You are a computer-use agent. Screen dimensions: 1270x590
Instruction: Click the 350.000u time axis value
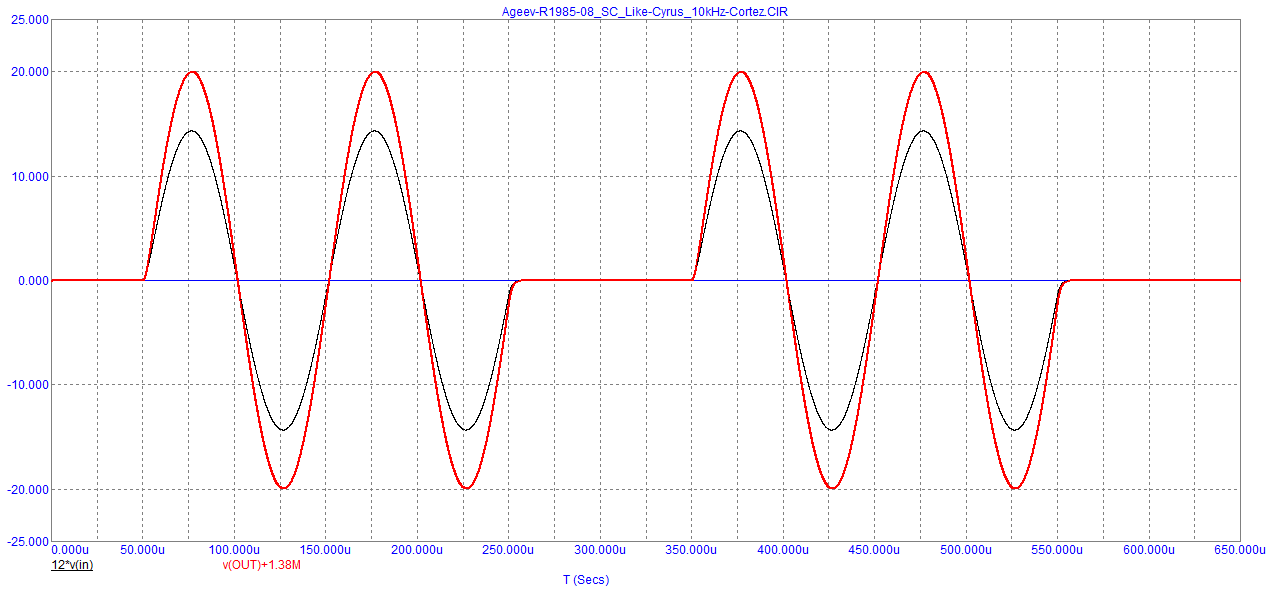click(x=691, y=550)
